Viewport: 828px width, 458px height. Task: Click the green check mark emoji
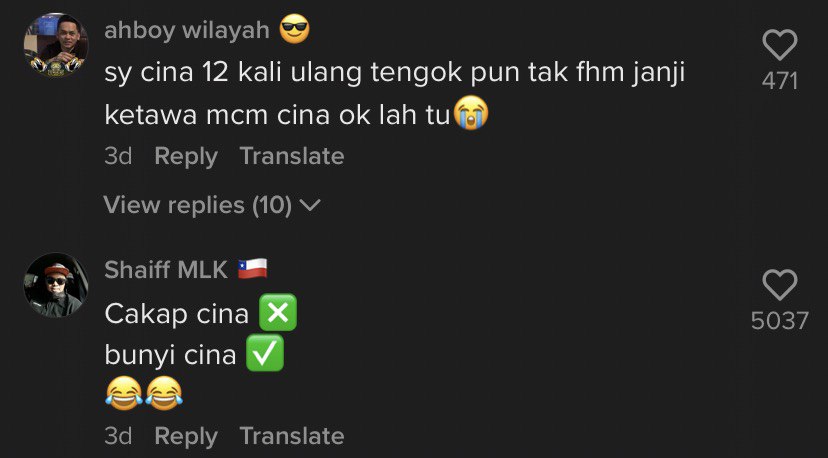click(x=265, y=353)
